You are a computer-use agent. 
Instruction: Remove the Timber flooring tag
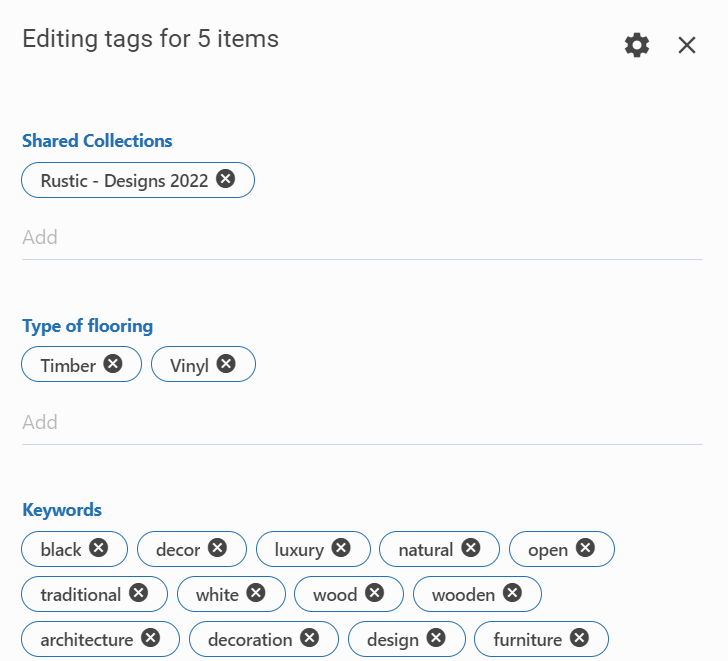pos(113,364)
